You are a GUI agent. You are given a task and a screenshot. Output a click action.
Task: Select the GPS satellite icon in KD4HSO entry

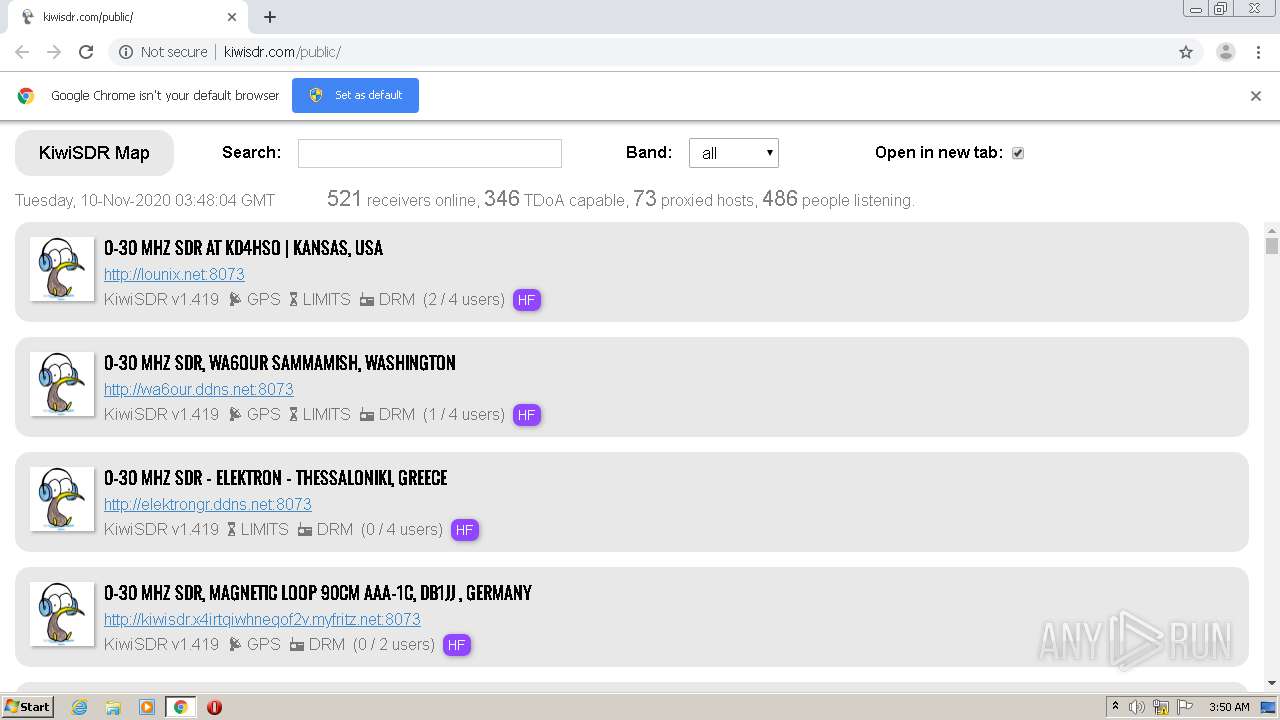(x=235, y=299)
